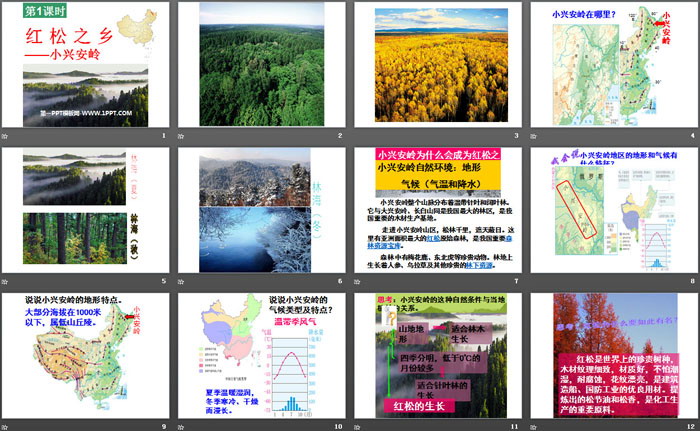The width and height of the screenshot is (700, 431).
Task: Click animation star icon under slide 5
Action: point(4,281)
